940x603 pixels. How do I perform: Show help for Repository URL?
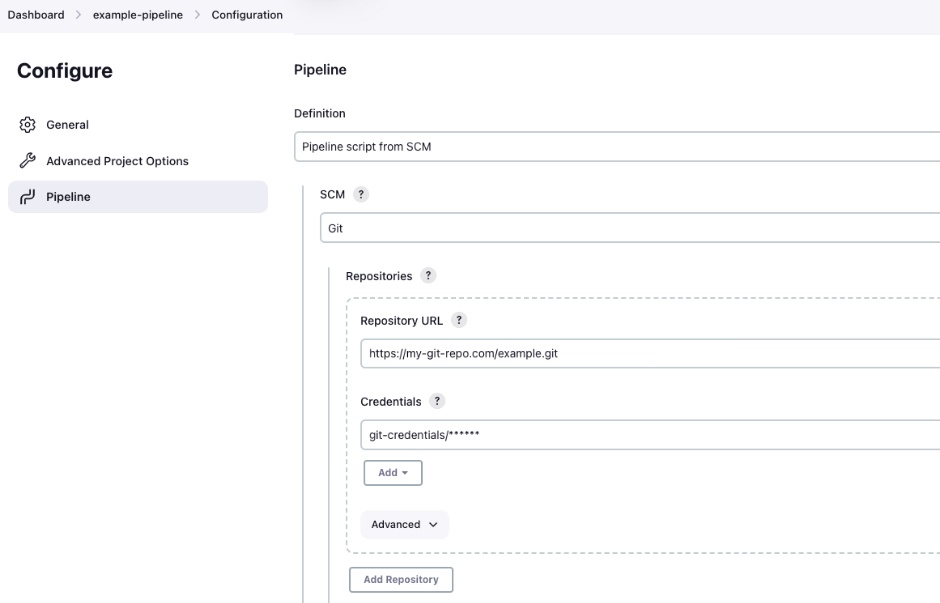tap(459, 320)
